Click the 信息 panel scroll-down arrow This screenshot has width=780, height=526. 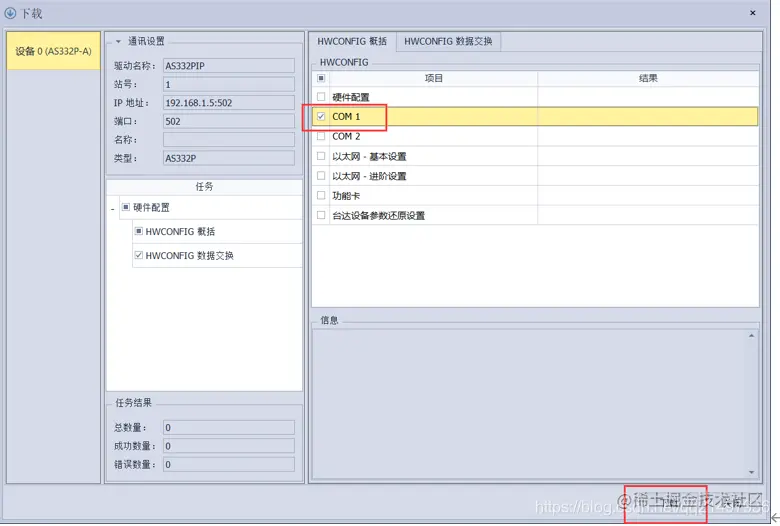(x=751, y=472)
